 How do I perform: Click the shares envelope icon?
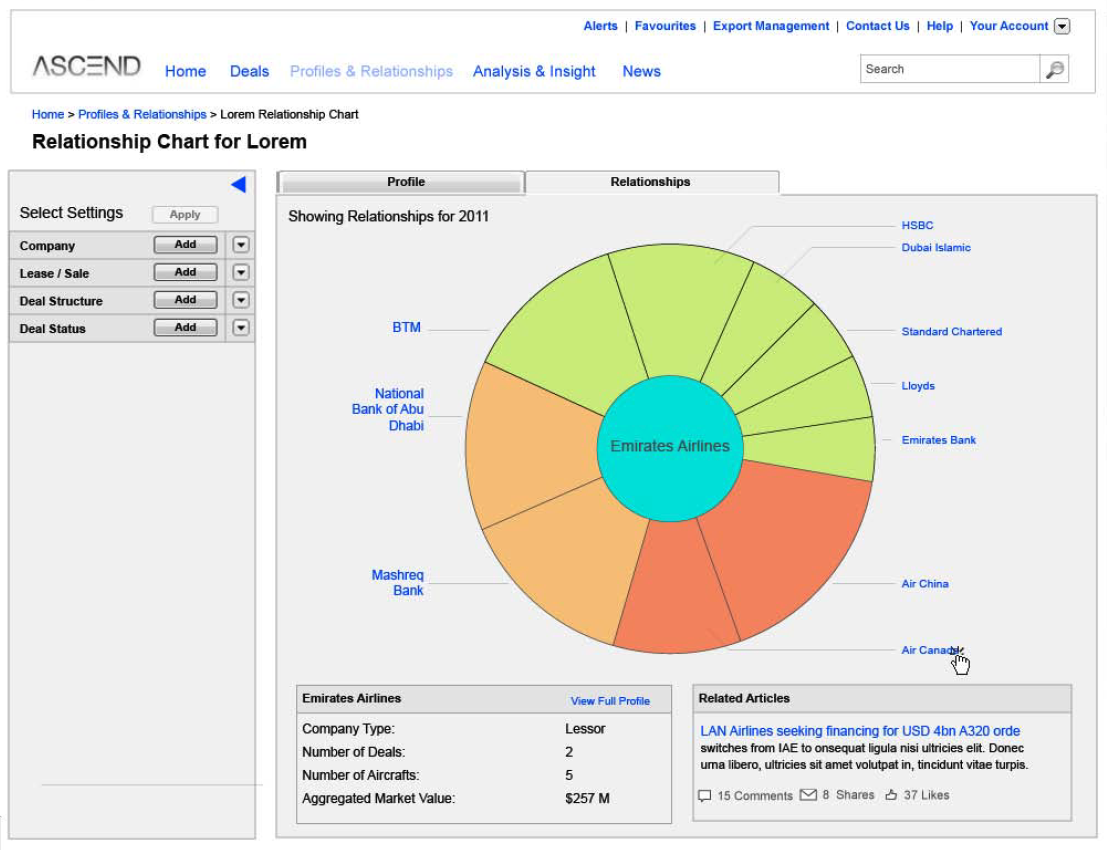tap(808, 795)
